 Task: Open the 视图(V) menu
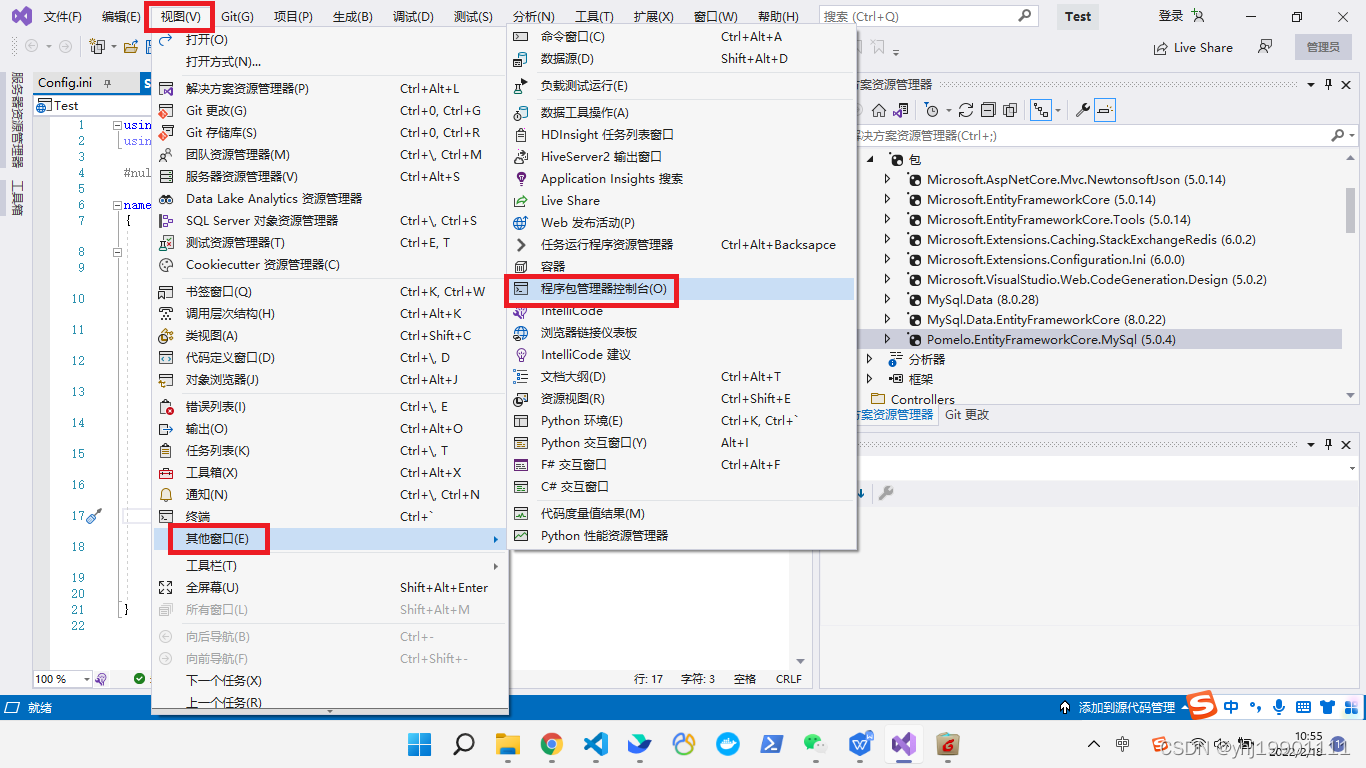coord(181,17)
